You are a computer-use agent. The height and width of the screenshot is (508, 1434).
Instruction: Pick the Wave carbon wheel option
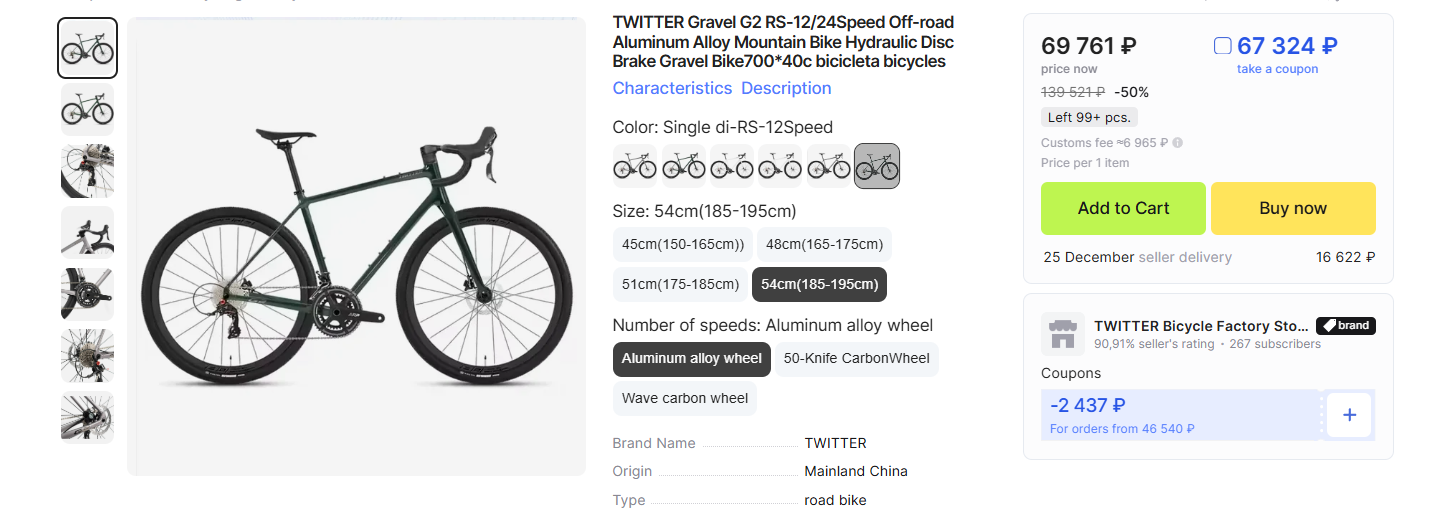[685, 398]
